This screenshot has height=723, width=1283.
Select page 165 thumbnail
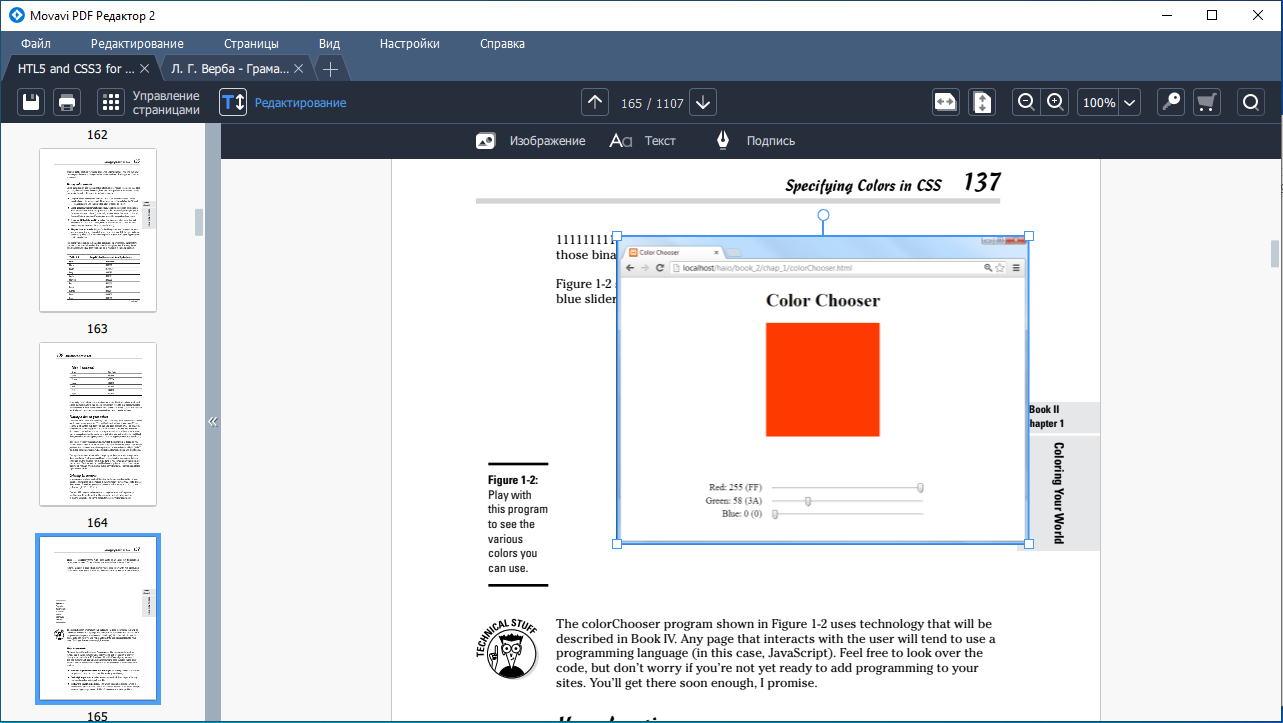point(98,618)
